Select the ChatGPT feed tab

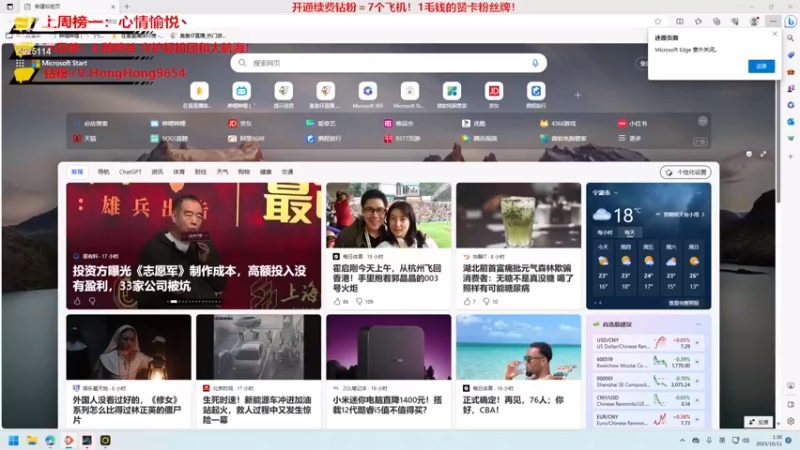click(130, 172)
